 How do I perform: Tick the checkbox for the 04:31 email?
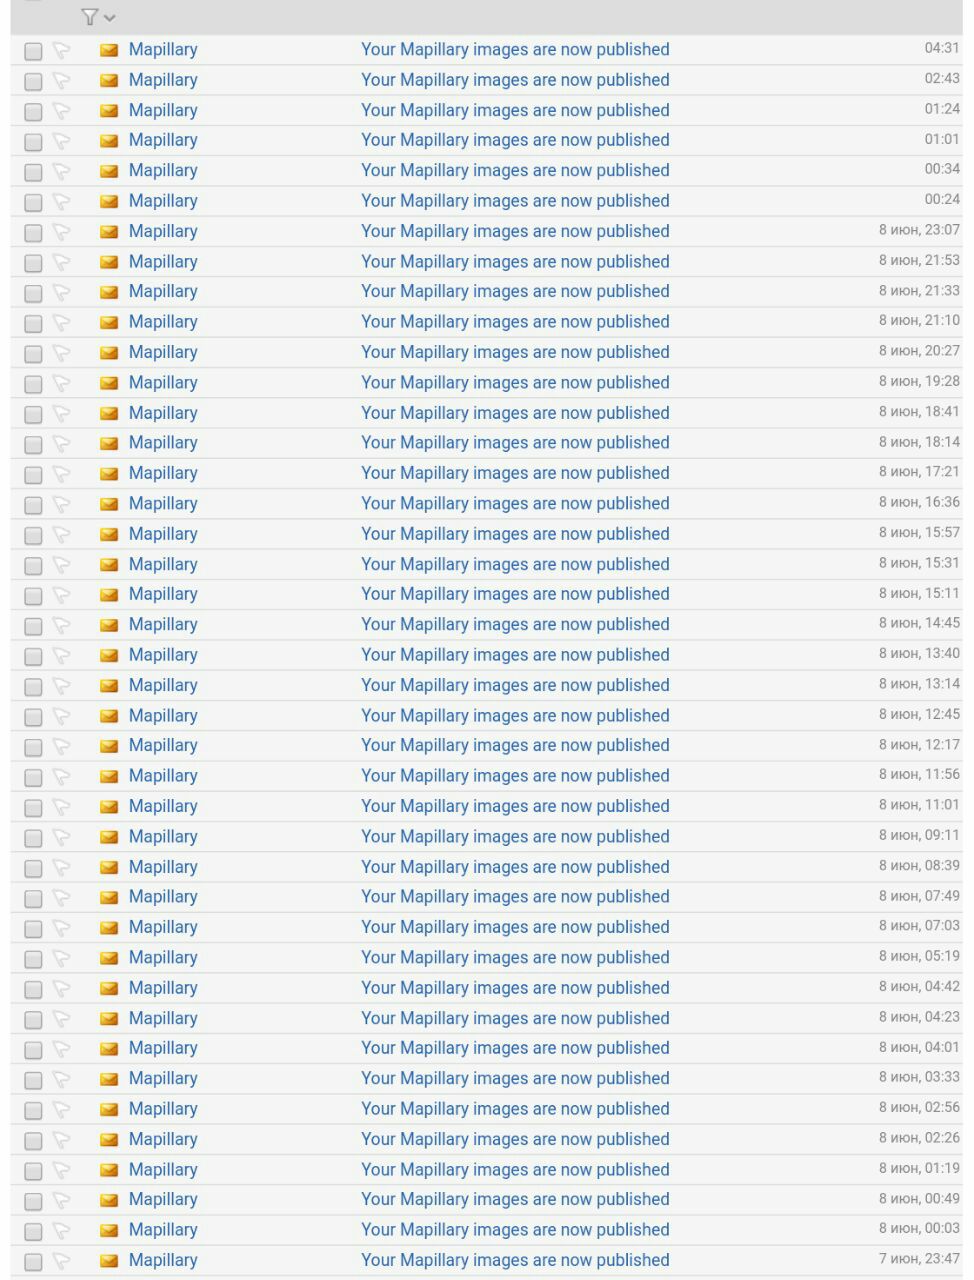[33, 51]
